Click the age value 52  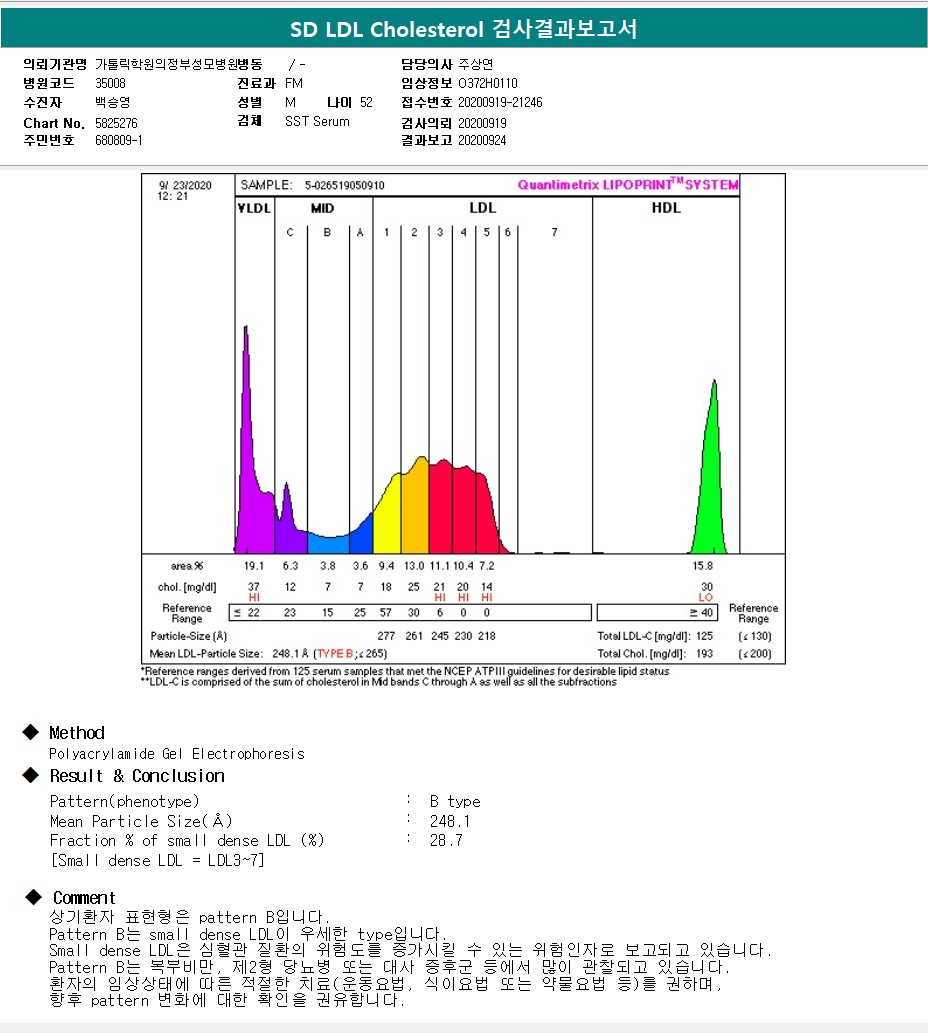coord(366,103)
